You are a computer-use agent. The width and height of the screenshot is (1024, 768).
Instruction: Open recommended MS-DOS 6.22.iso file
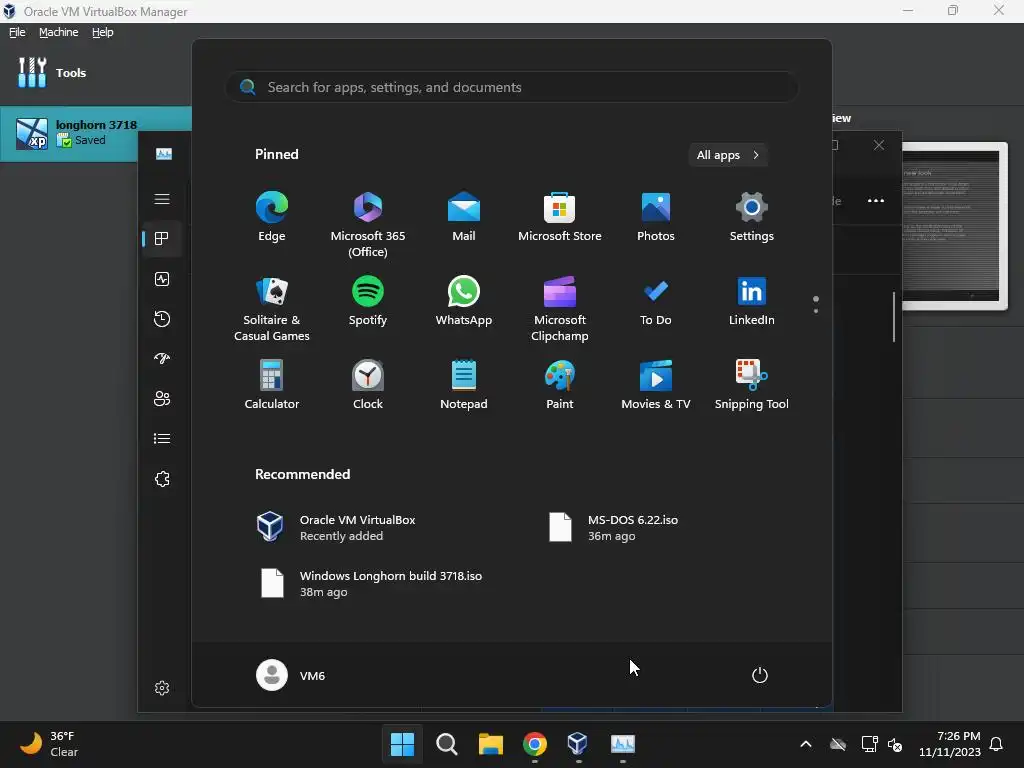(x=613, y=528)
